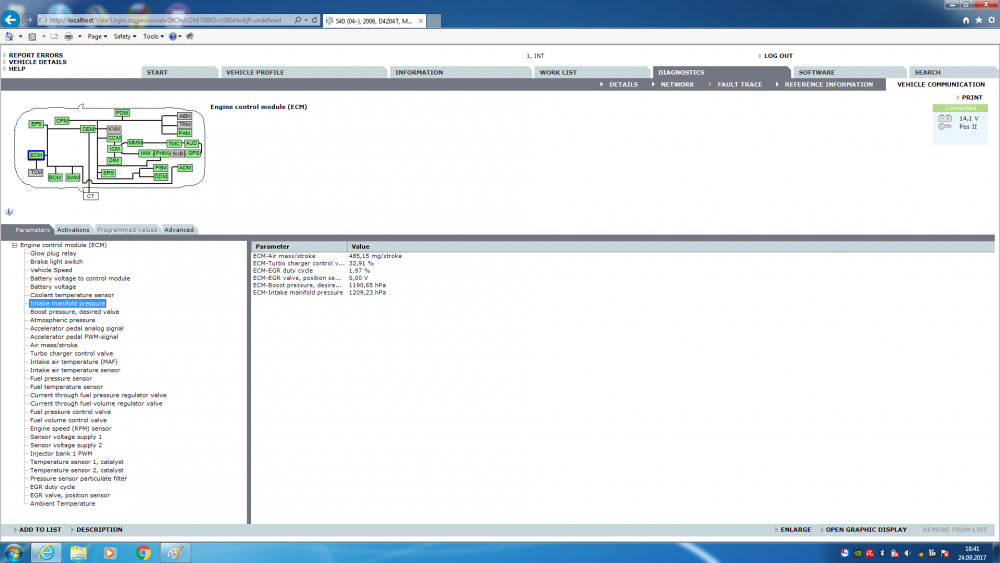
Task: Collapse the Engine control module tree node
Action: (x=15, y=245)
